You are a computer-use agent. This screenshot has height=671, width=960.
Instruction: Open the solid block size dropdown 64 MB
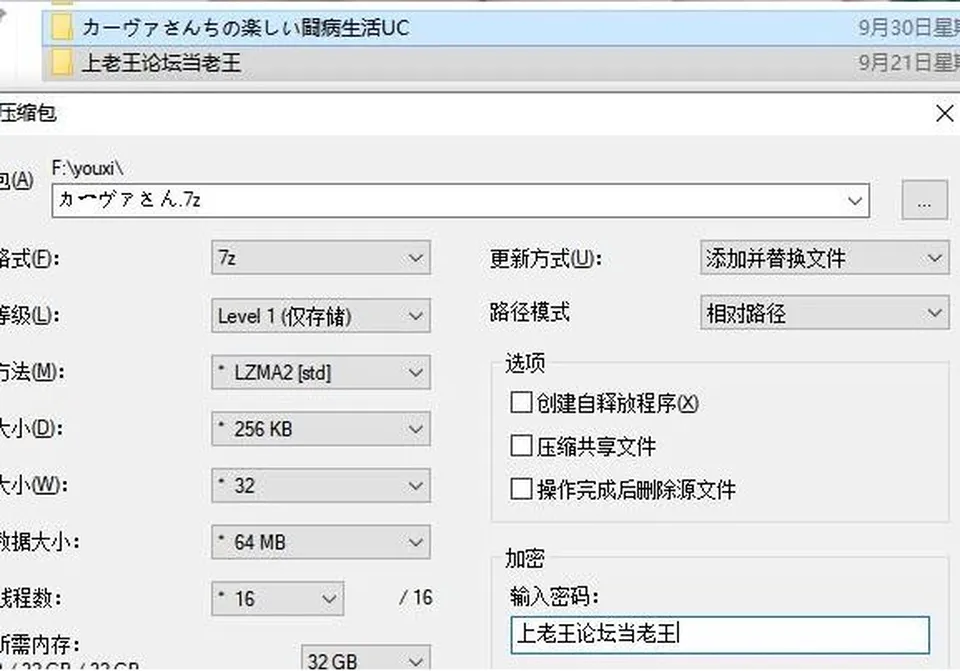pyautogui.click(x=321, y=542)
